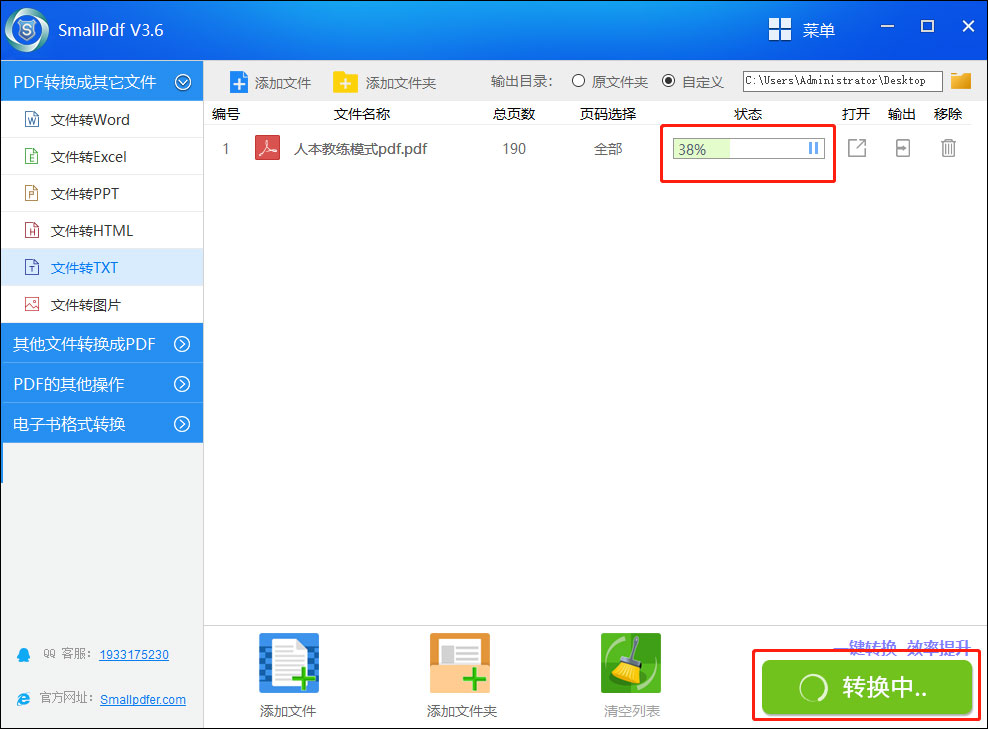This screenshot has width=988, height=729.
Task: Expand the 电子书格式转换 section
Action: coord(102,422)
